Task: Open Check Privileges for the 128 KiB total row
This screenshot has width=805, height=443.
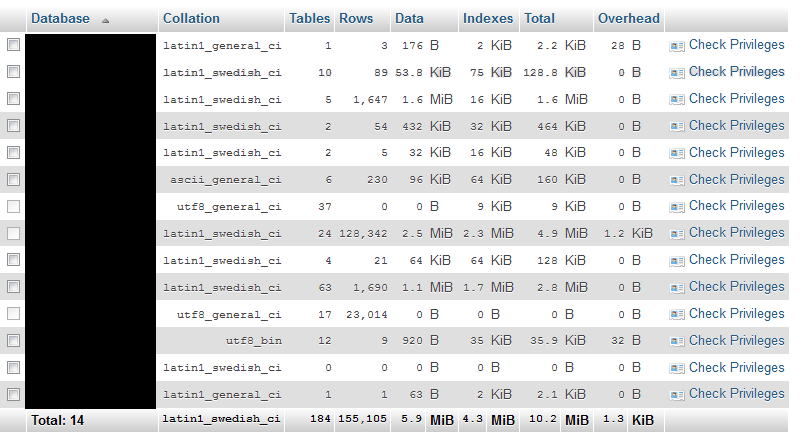Action: coord(736,260)
